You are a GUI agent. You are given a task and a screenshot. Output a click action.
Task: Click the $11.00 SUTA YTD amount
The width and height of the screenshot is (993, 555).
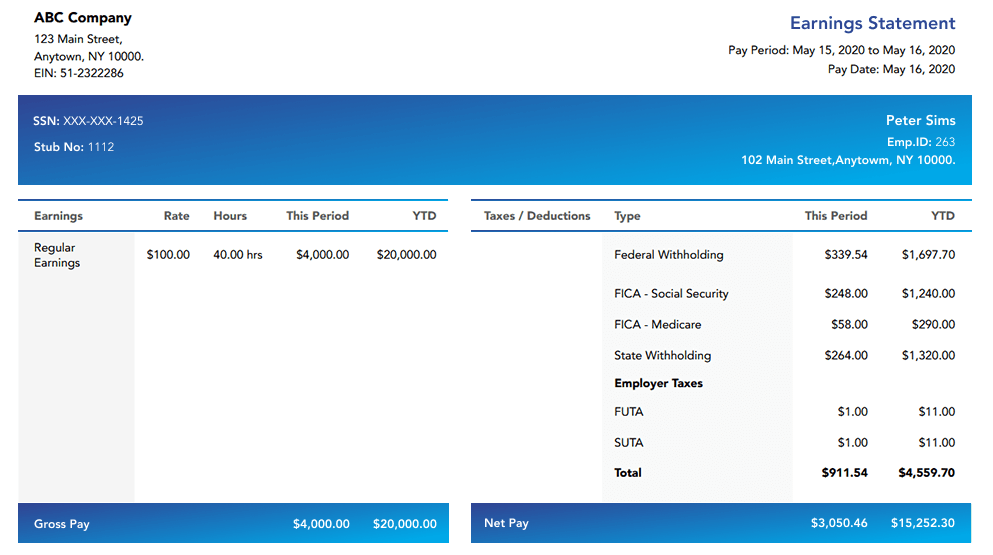point(937,443)
